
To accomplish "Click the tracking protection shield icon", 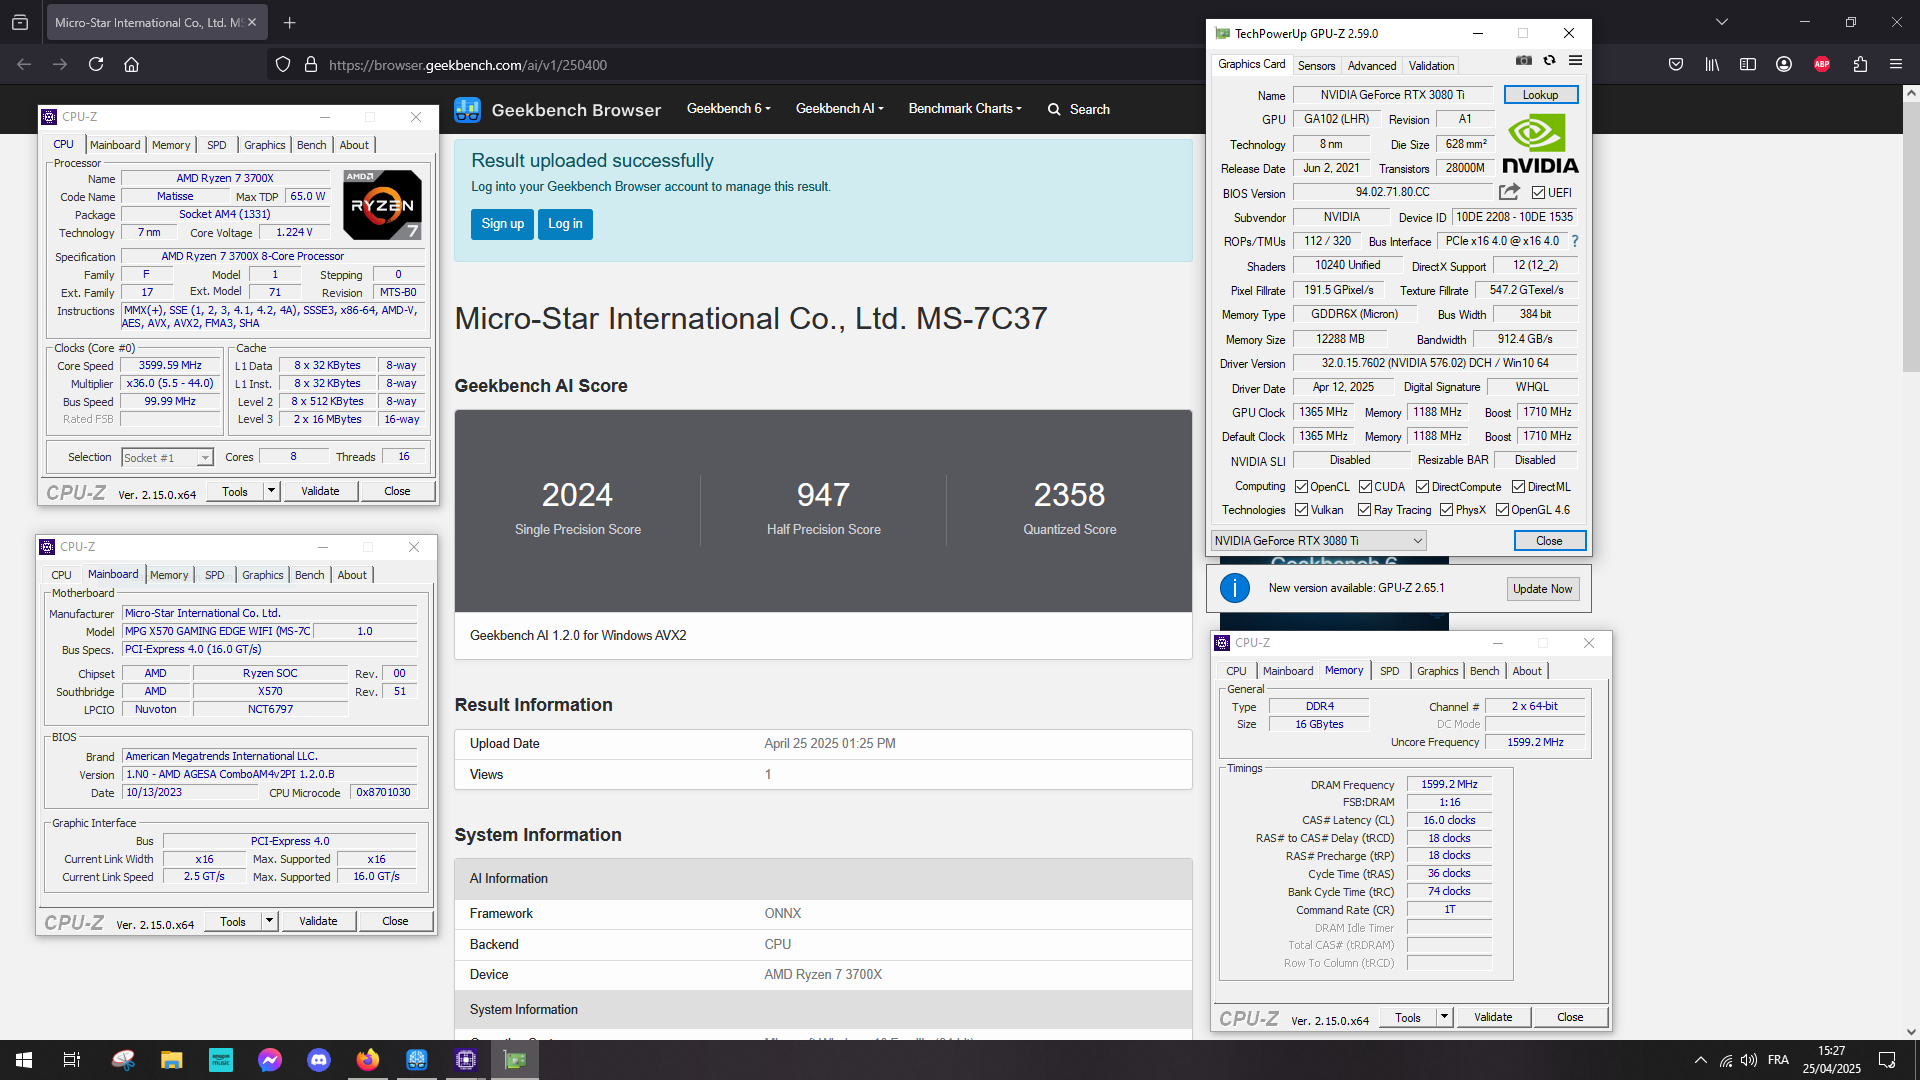I will pyautogui.click(x=283, y=65).
